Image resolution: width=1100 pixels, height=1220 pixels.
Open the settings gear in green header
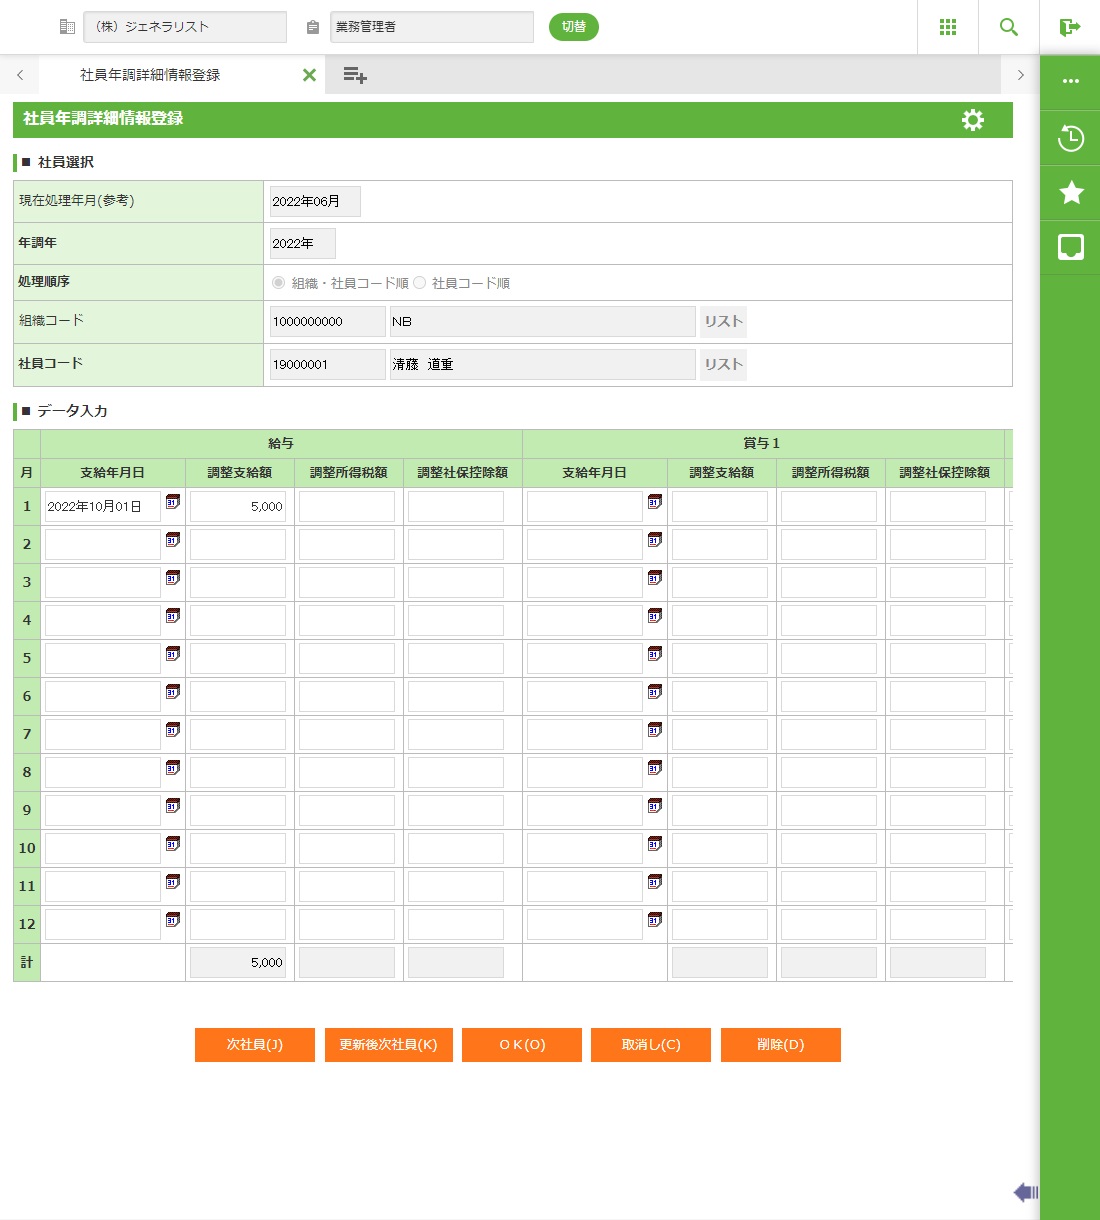click(x=973, y=120)
